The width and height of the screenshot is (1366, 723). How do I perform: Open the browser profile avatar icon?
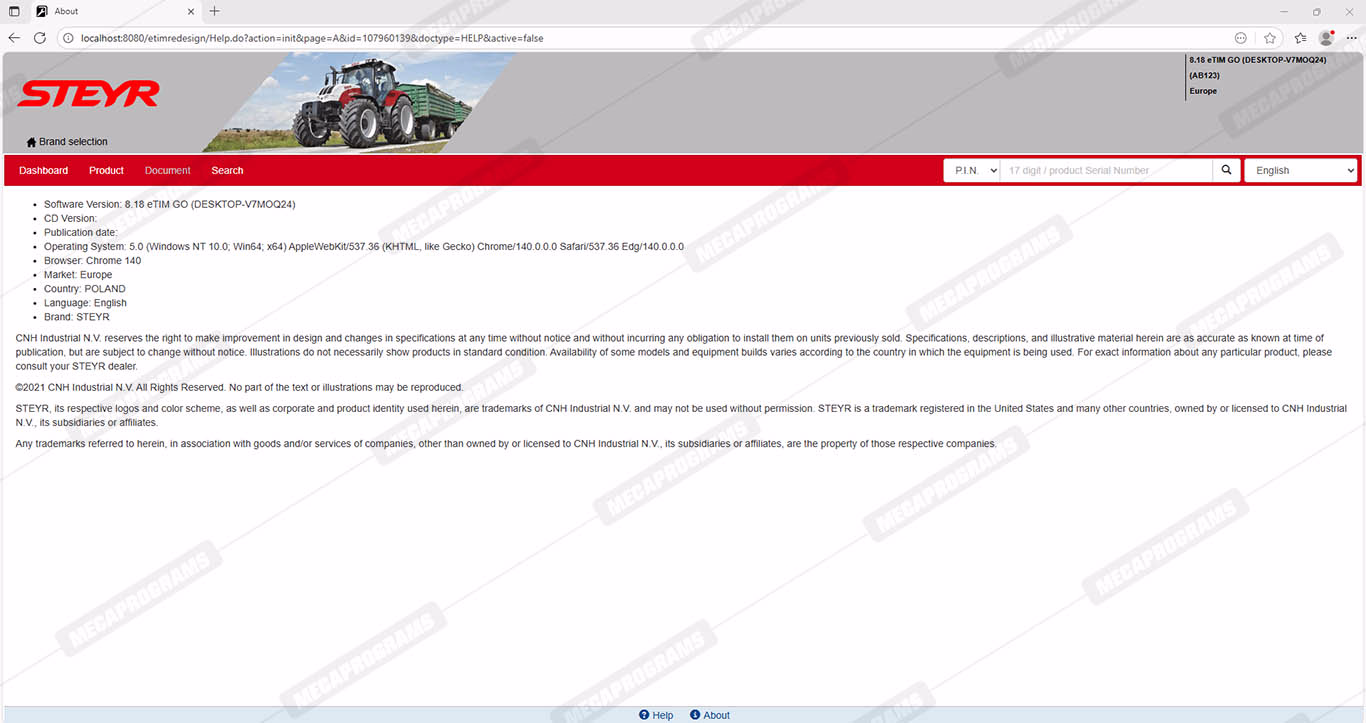tap(1326, 38)
